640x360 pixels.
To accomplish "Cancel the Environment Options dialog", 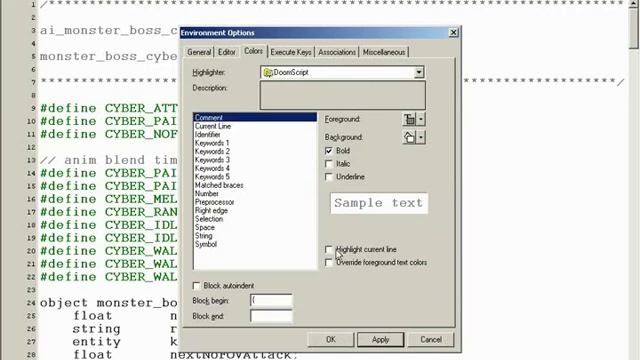I will [x=431, y=340].
